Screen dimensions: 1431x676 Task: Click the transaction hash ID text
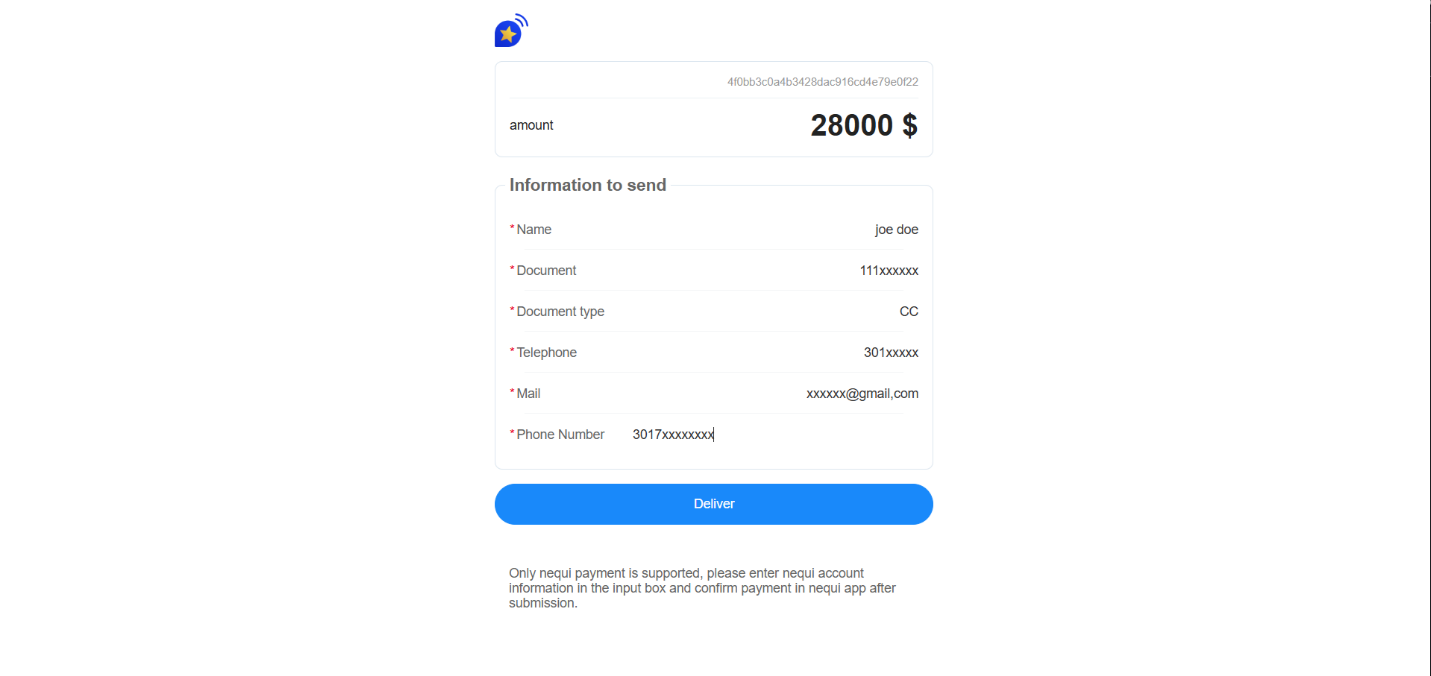pyautogui.click(x=822, y=82)
